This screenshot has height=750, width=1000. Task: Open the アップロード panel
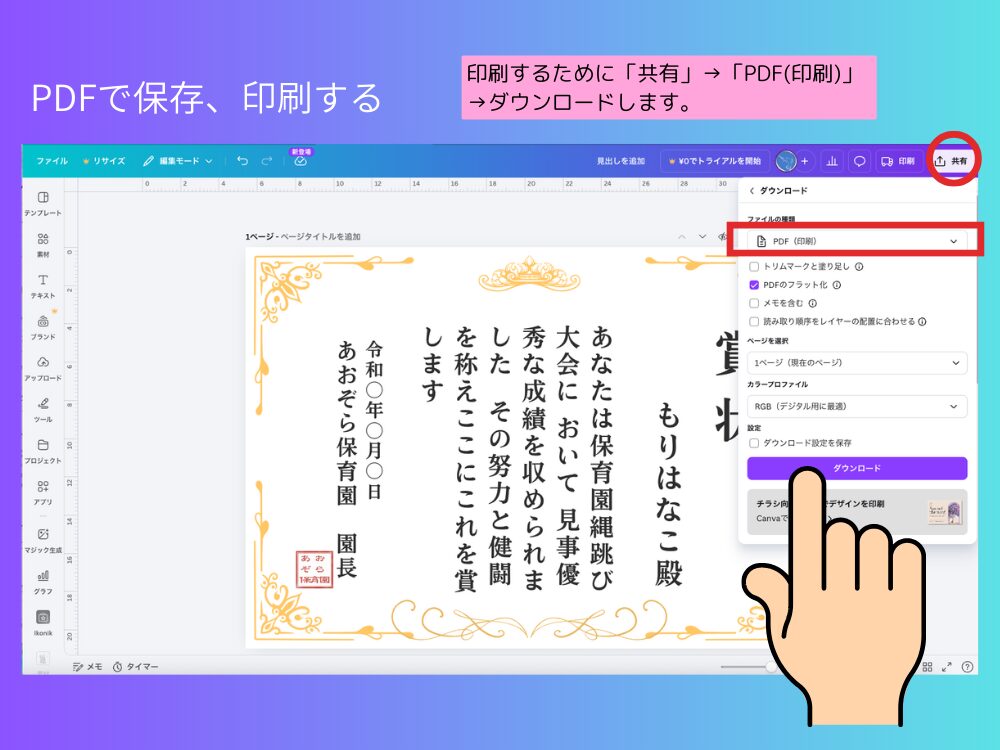43,369
